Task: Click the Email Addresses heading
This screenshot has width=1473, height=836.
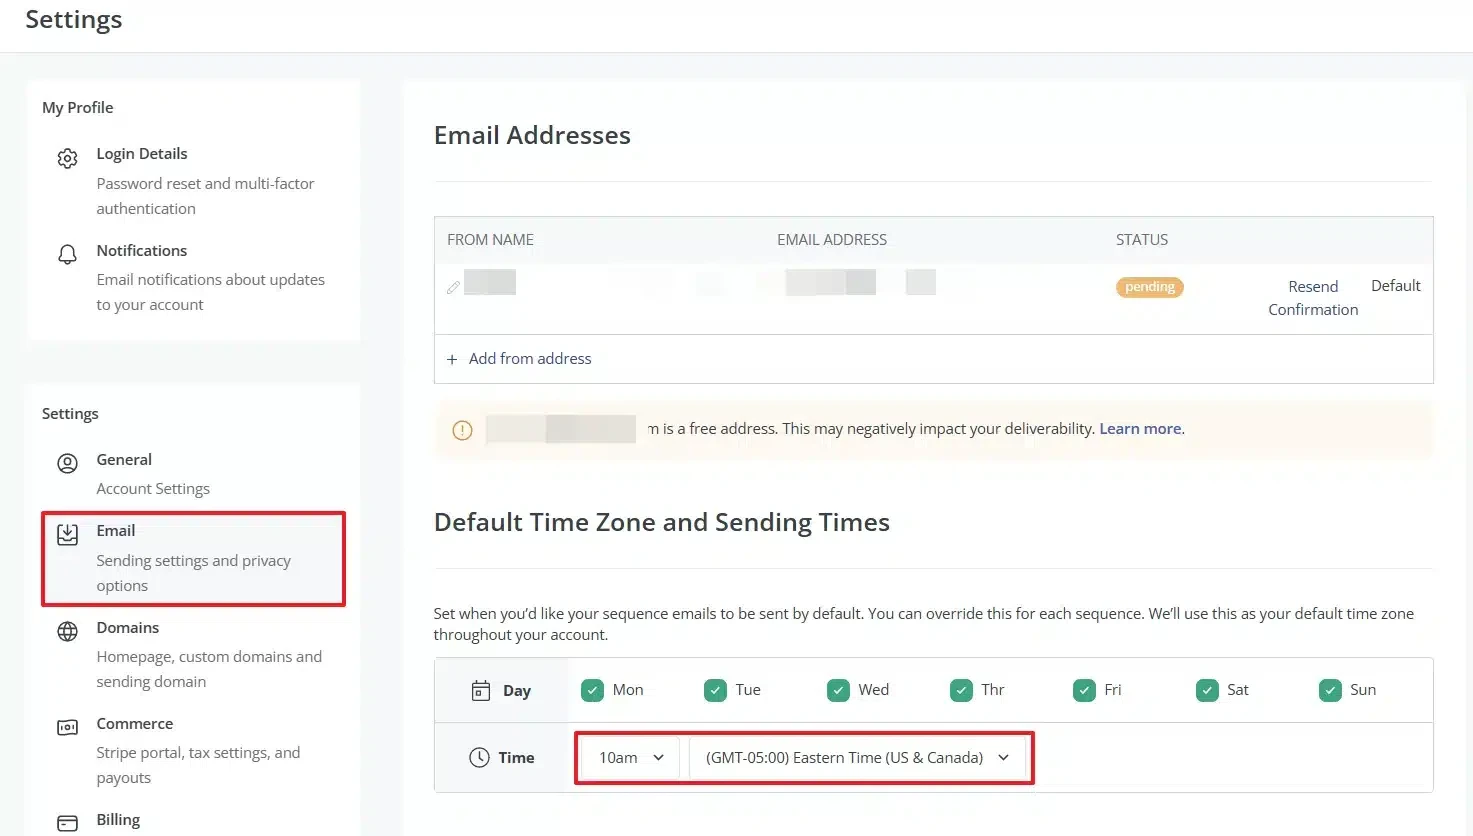Action: click(532, 135)
